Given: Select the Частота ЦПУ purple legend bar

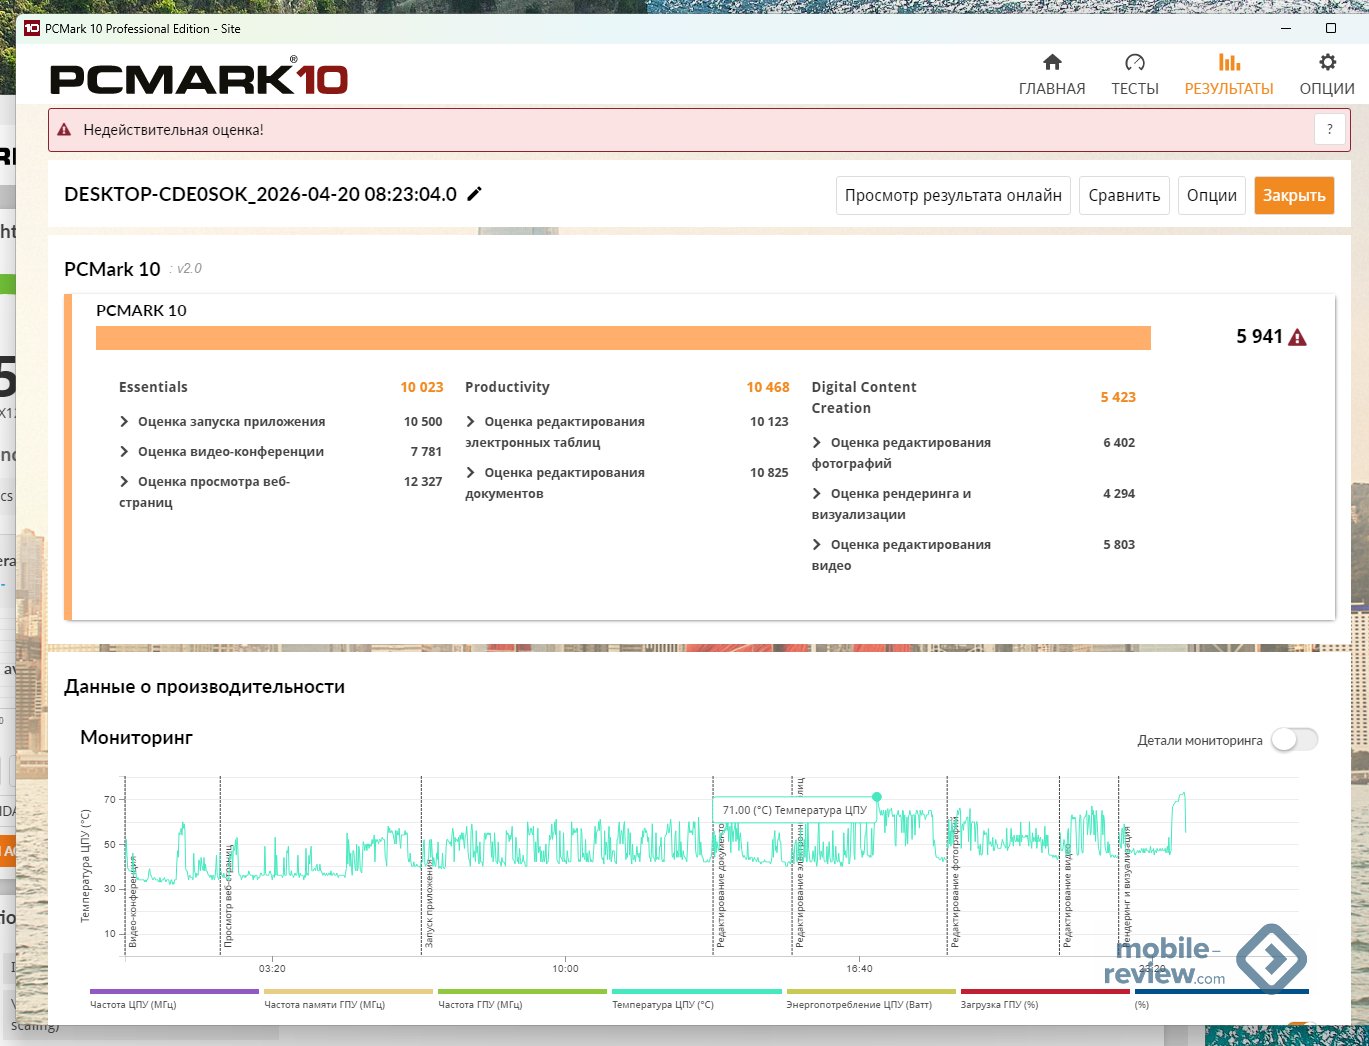Looking at the screenshot, I should tap(174, 992).
